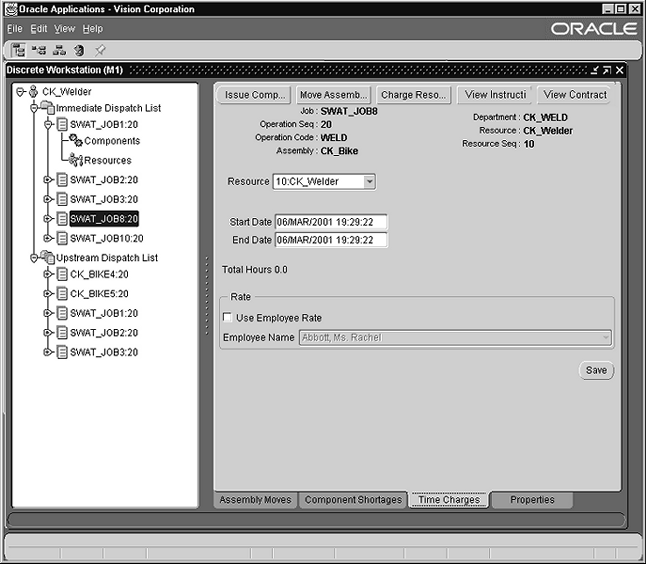Viewport: 646px width, 564px height.
Task: Click the Charge Reso... button
Action: [413, 95]
